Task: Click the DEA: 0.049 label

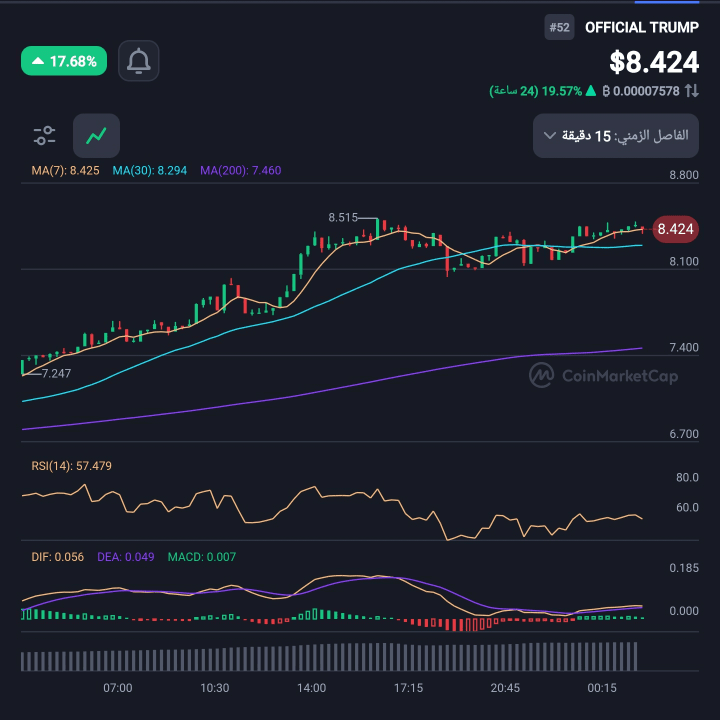Action: point(126,557)
